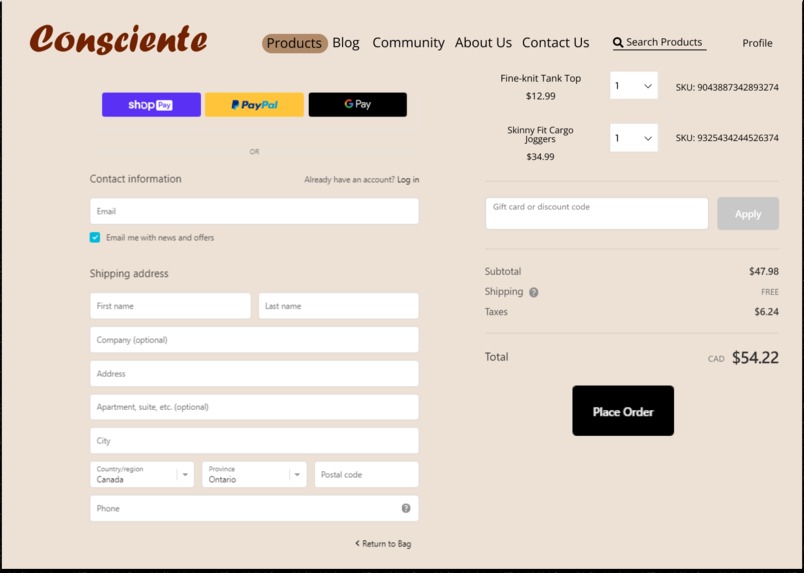Open the Province dropdown
This screenshot has height=573, width=804.
(254, 475)
